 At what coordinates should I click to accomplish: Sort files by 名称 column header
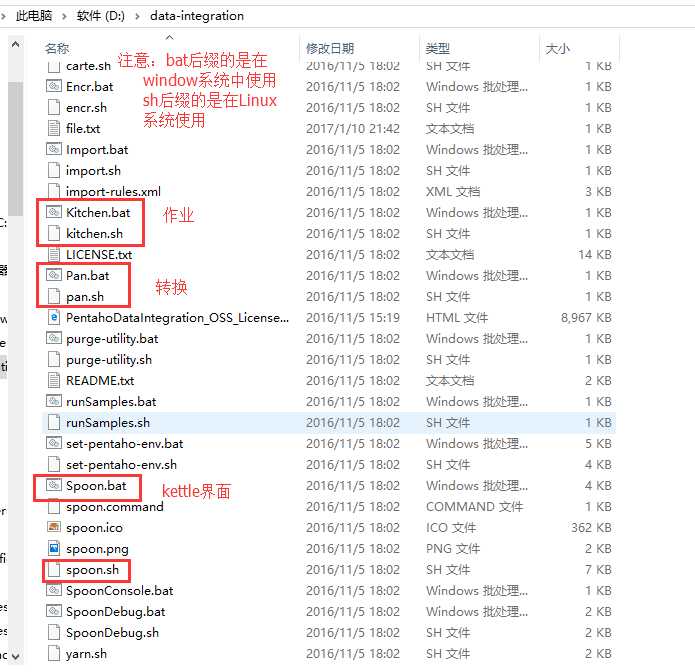pyautogui.click(x=57, y=48)
